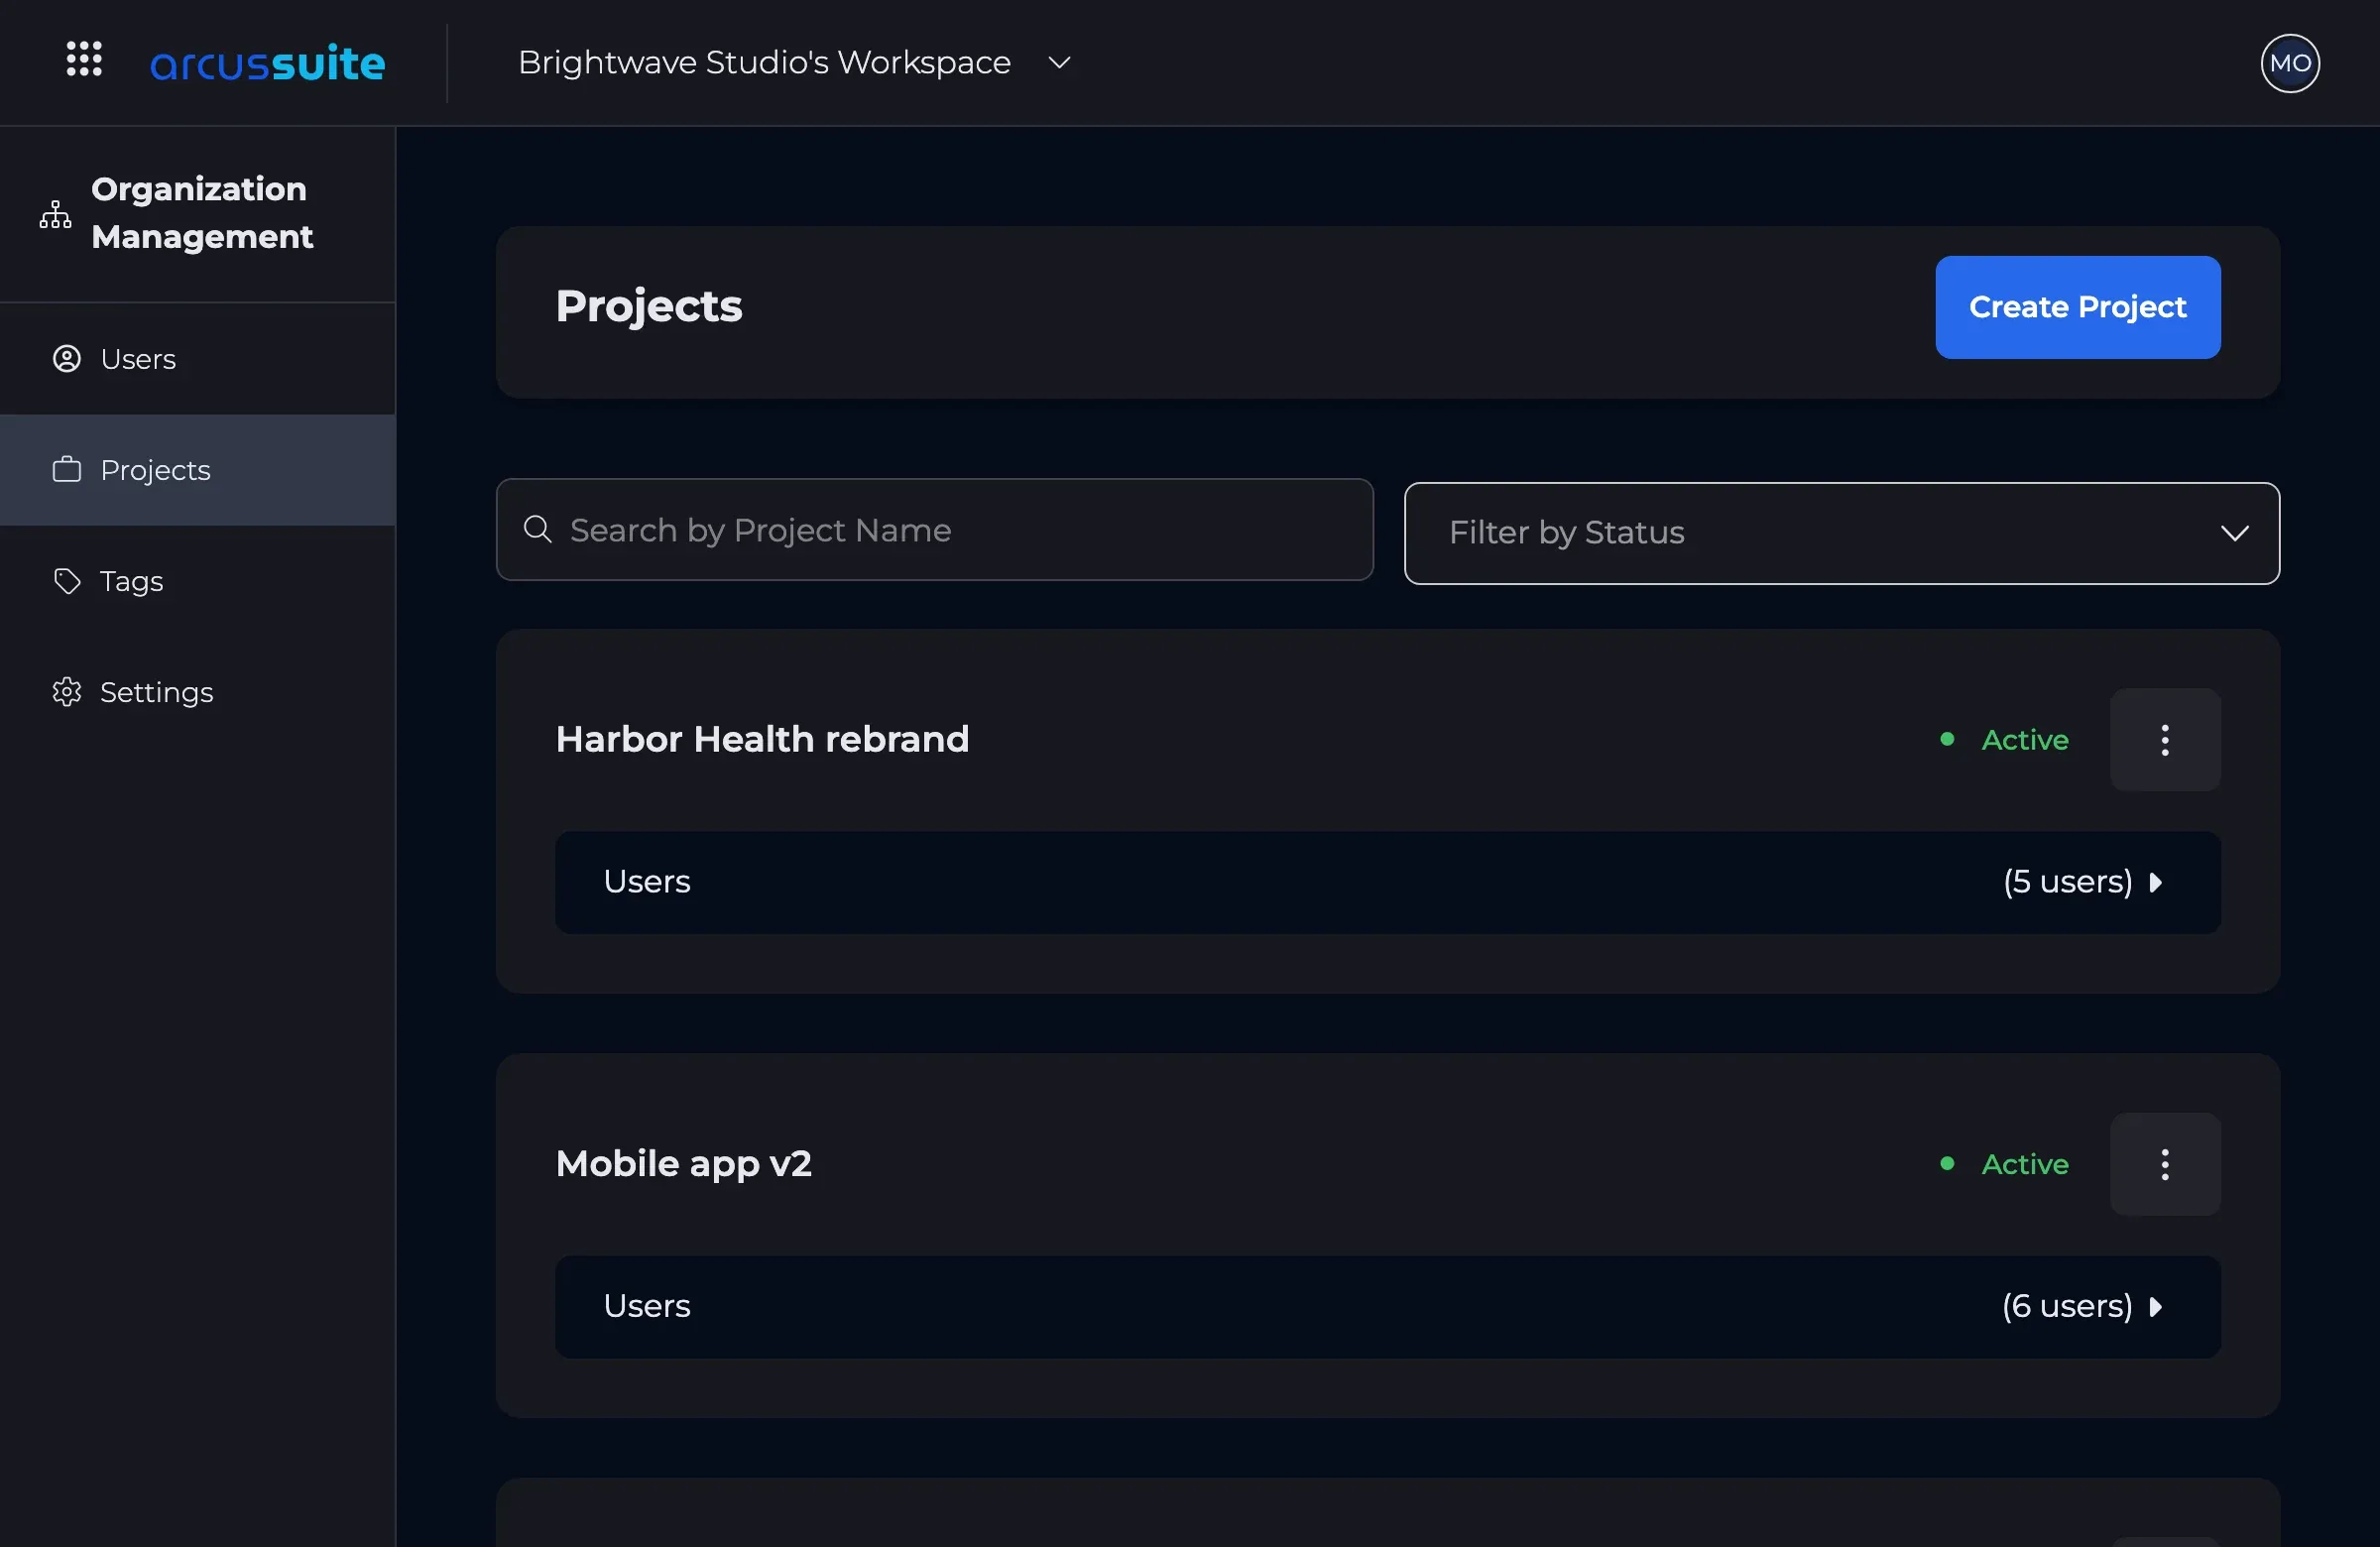Click the Mobile app v2 project title
Image resolution: width=2380 pixels, height=1547 pixels.
tap(684, 1164)
